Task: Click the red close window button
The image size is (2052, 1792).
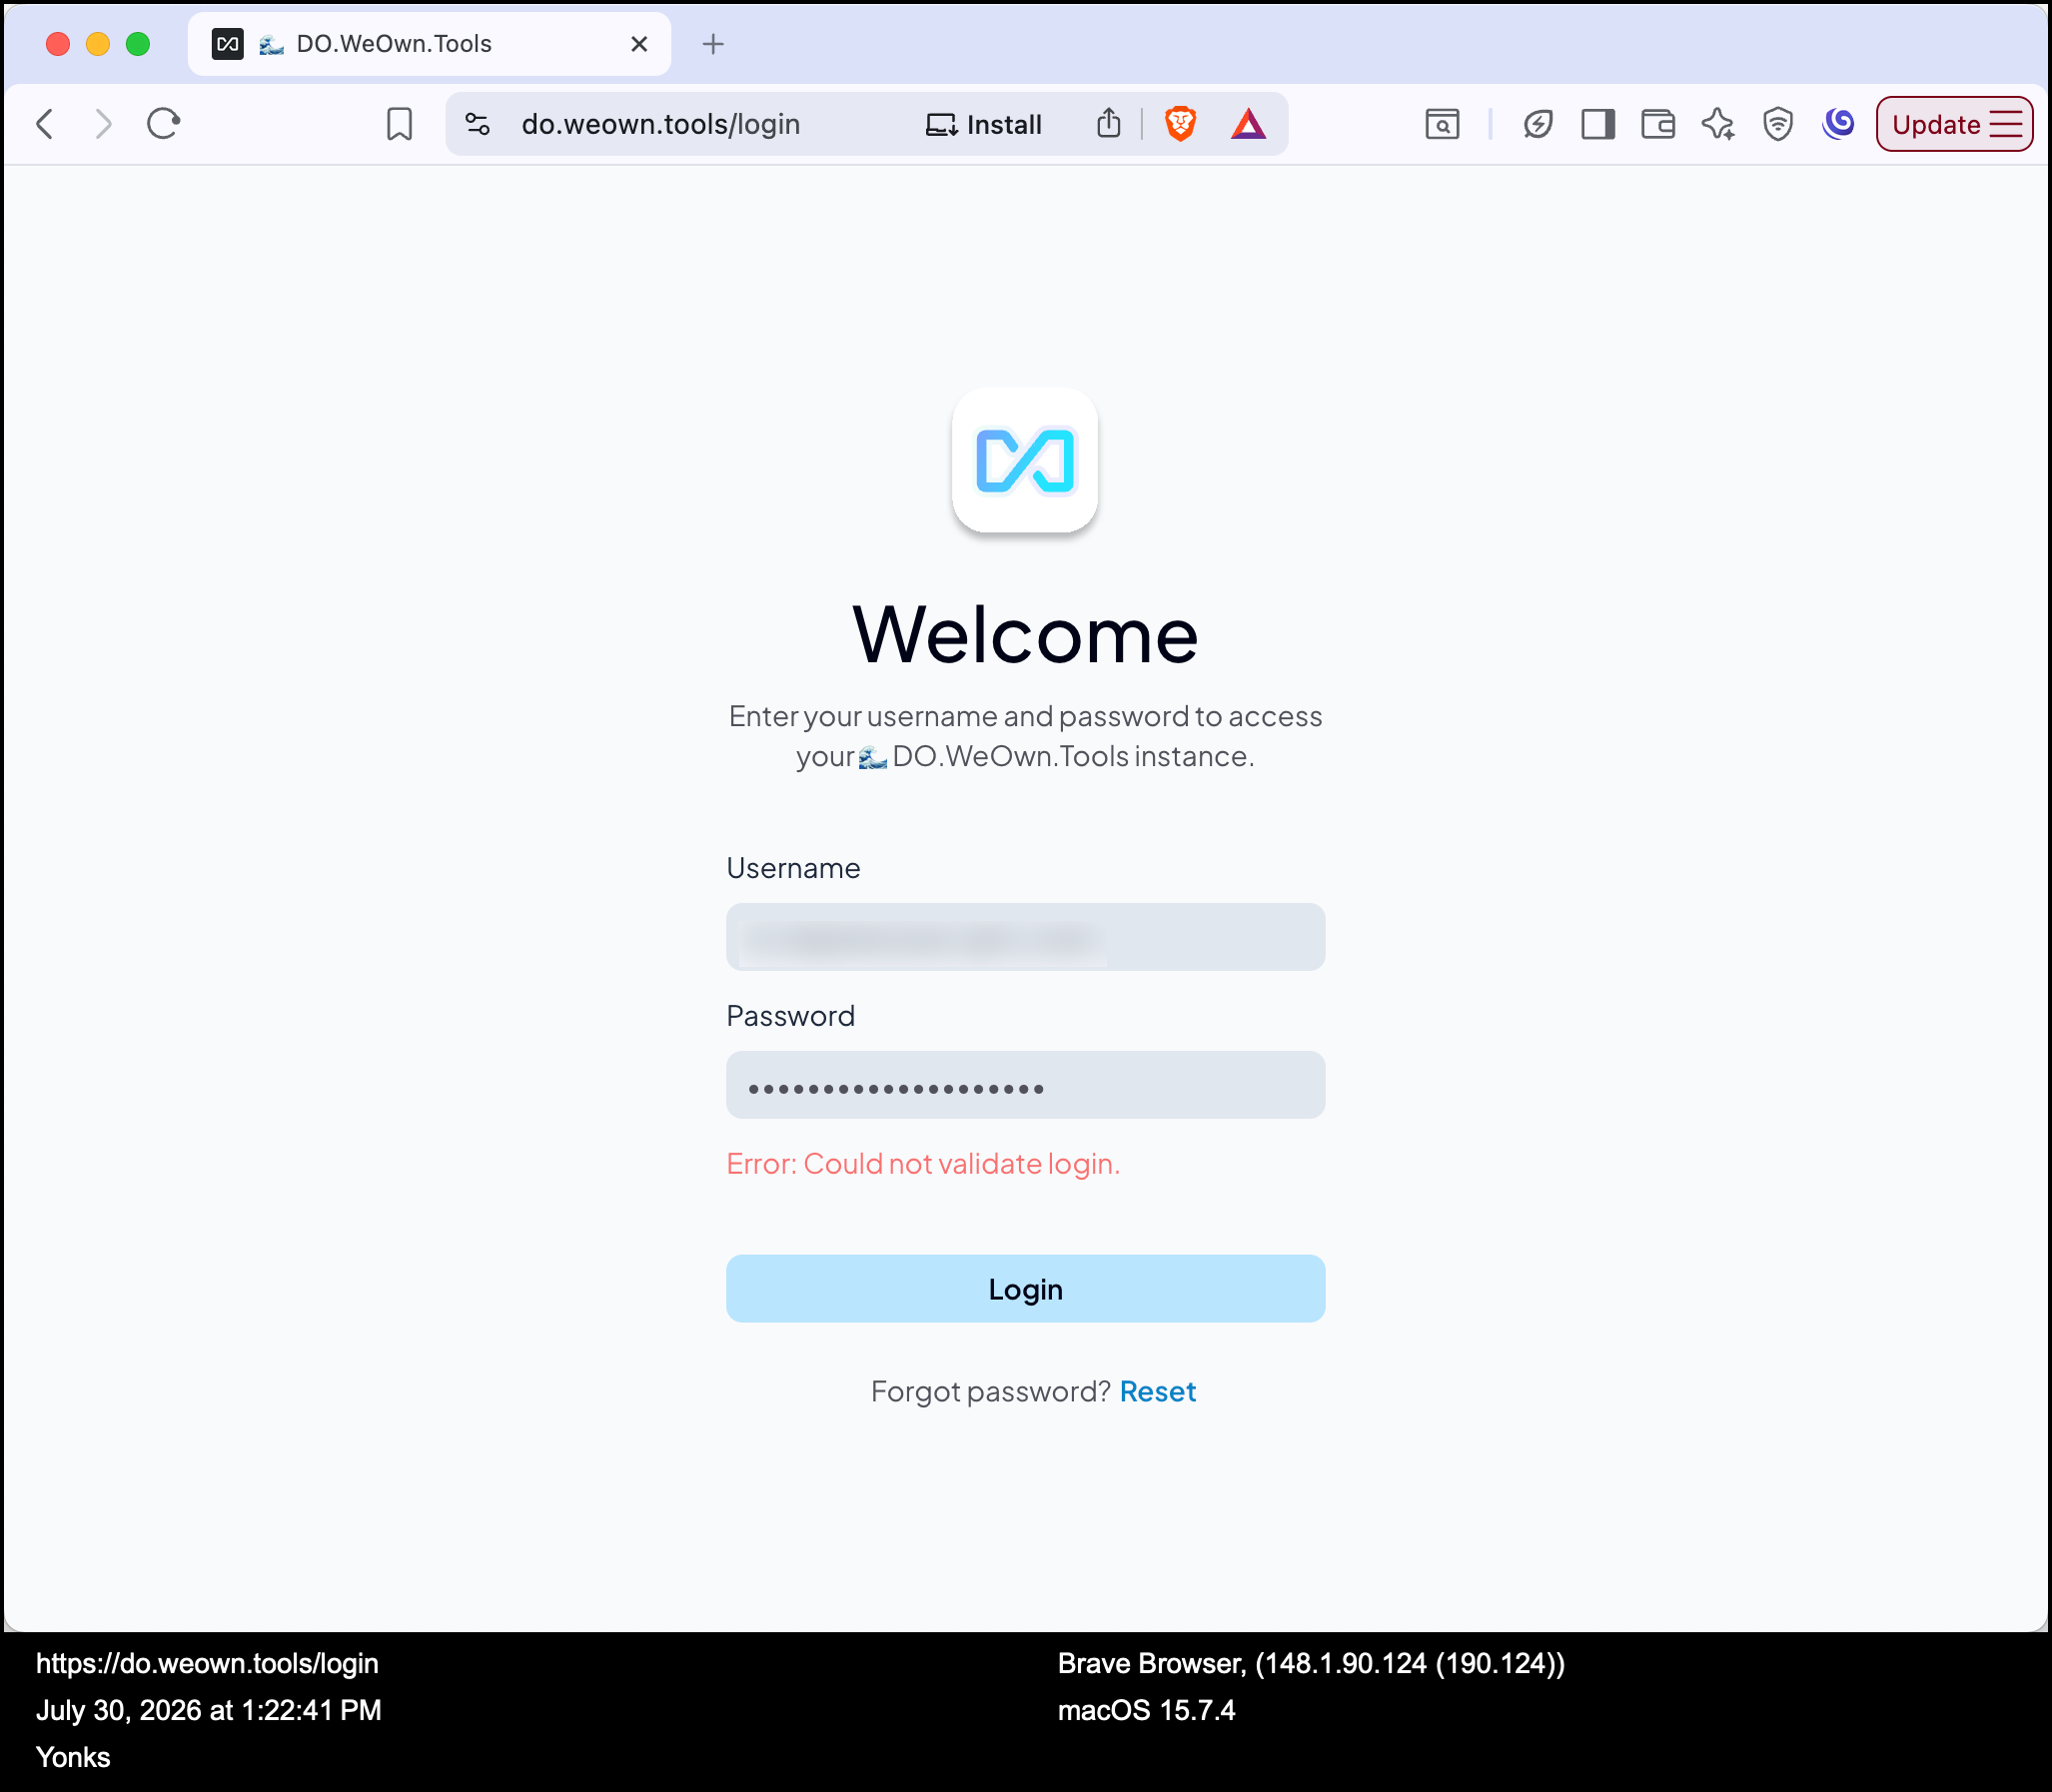Action: [58, 44]
